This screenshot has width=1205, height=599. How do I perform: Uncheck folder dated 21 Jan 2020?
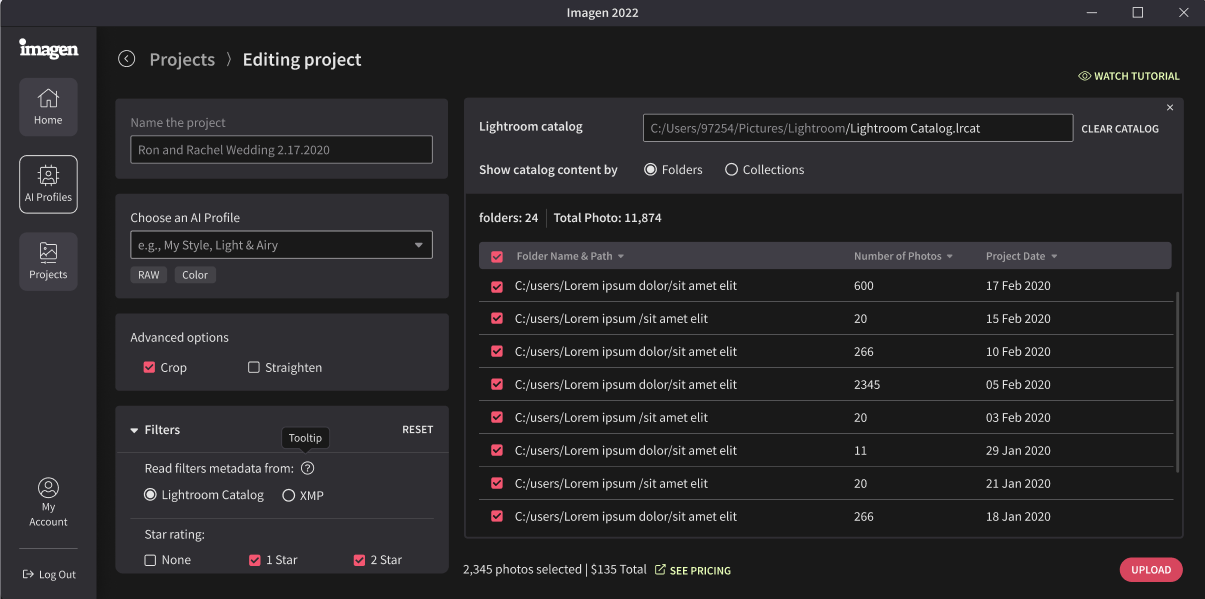tap(497, 484)
